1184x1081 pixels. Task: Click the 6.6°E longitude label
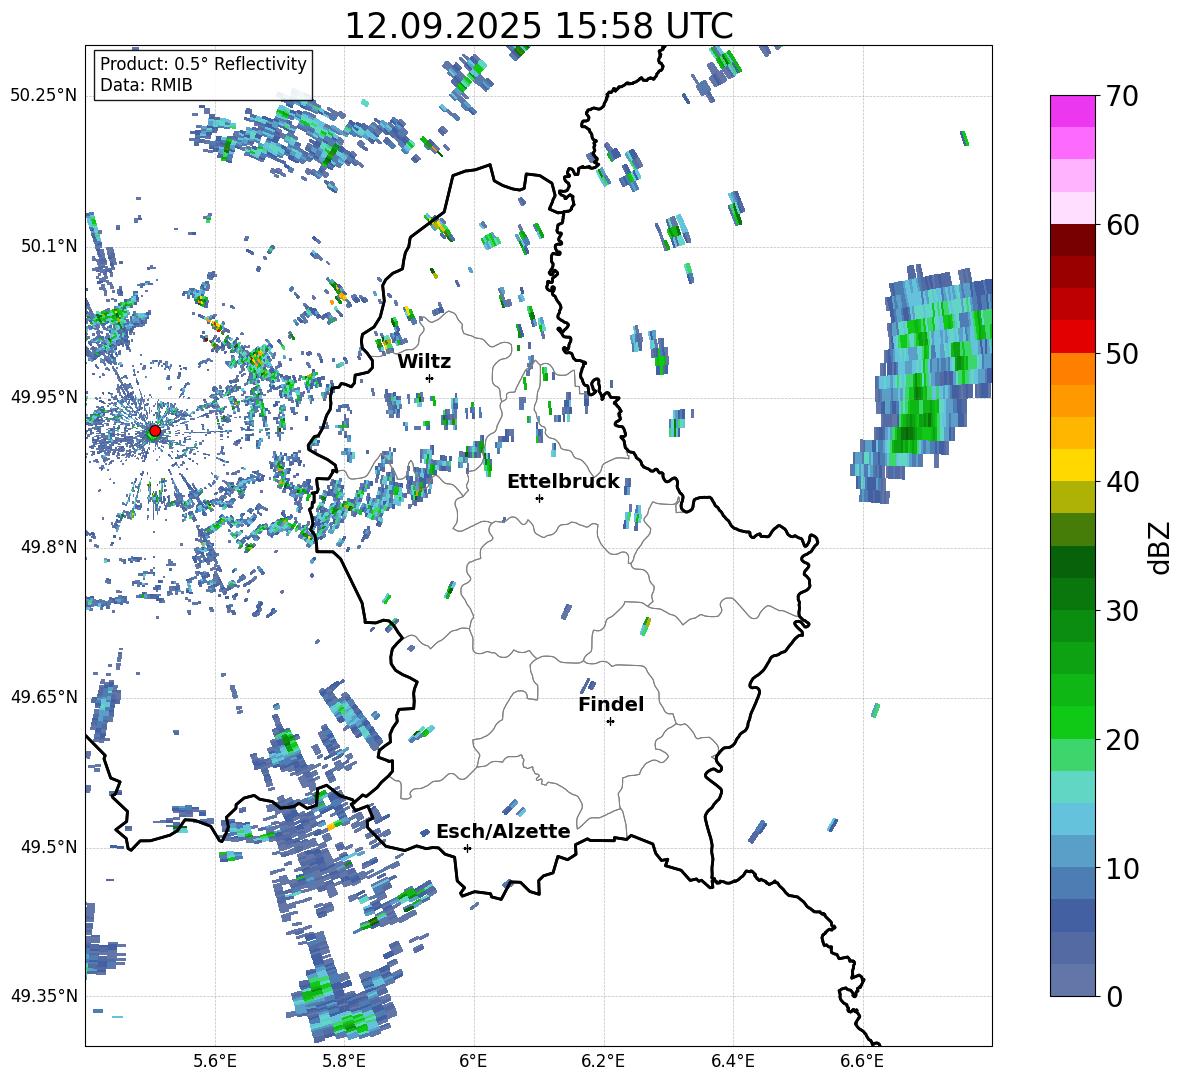(x=862, y=1061)
